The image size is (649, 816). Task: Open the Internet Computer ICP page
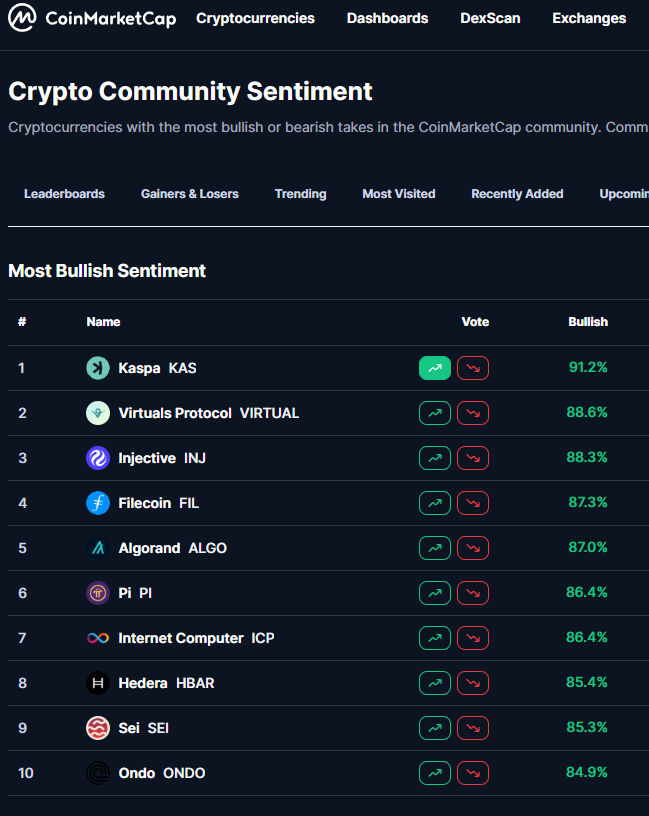196,638
